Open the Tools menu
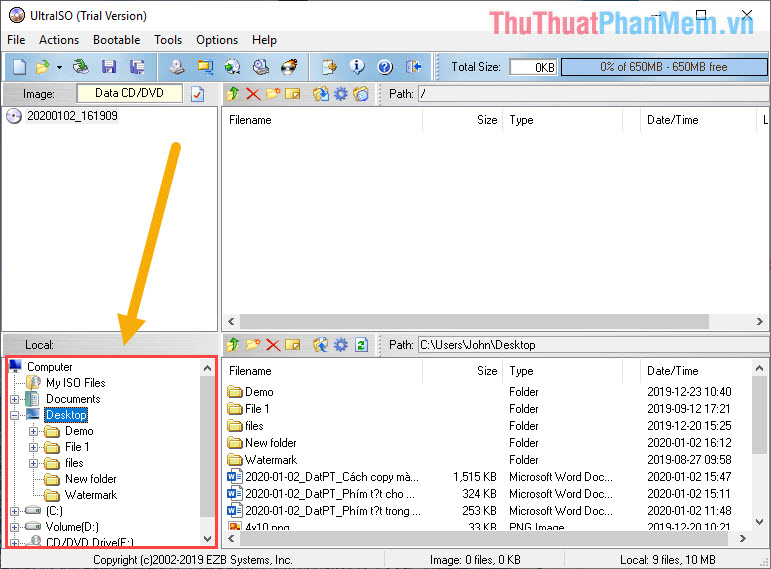The width and height of the screenshot is (771, 569). (168, 40)
